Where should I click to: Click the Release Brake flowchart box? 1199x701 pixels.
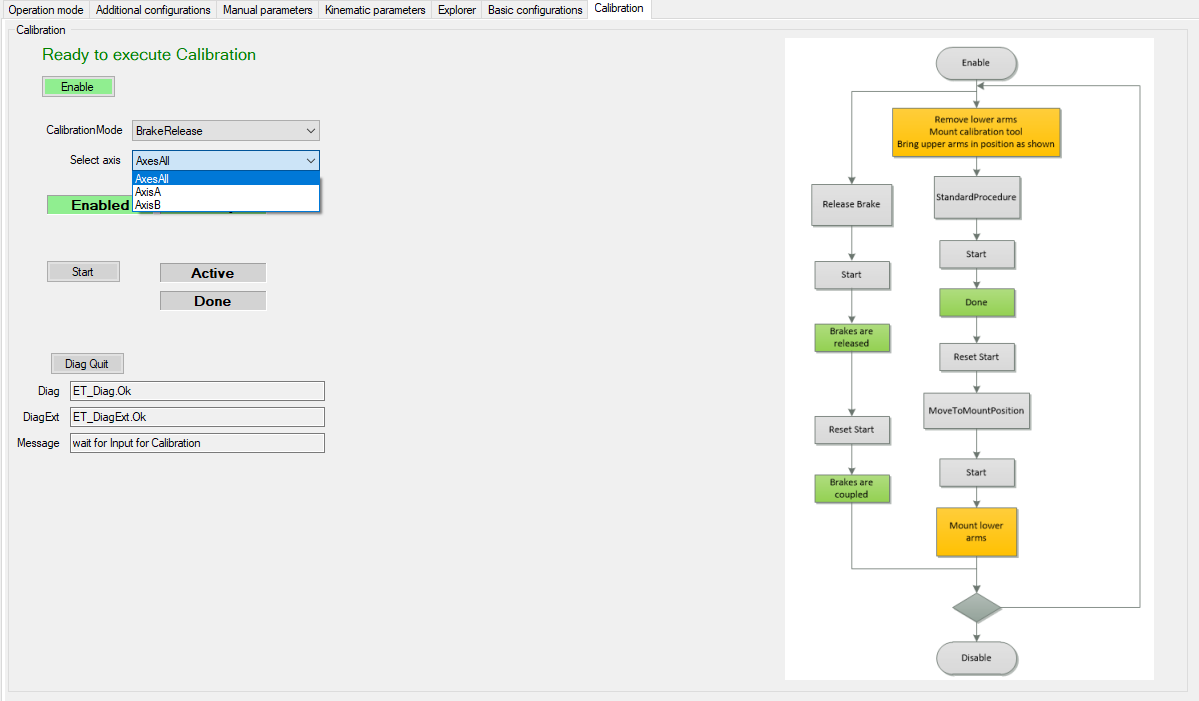click(x=851, y=204)
